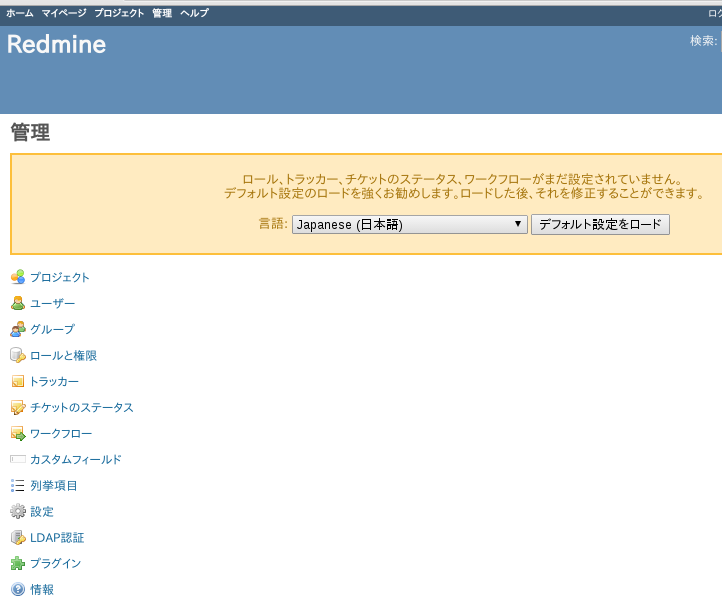Click the 管理 page heading
The image size is (722, 614).
pos(30,132)
